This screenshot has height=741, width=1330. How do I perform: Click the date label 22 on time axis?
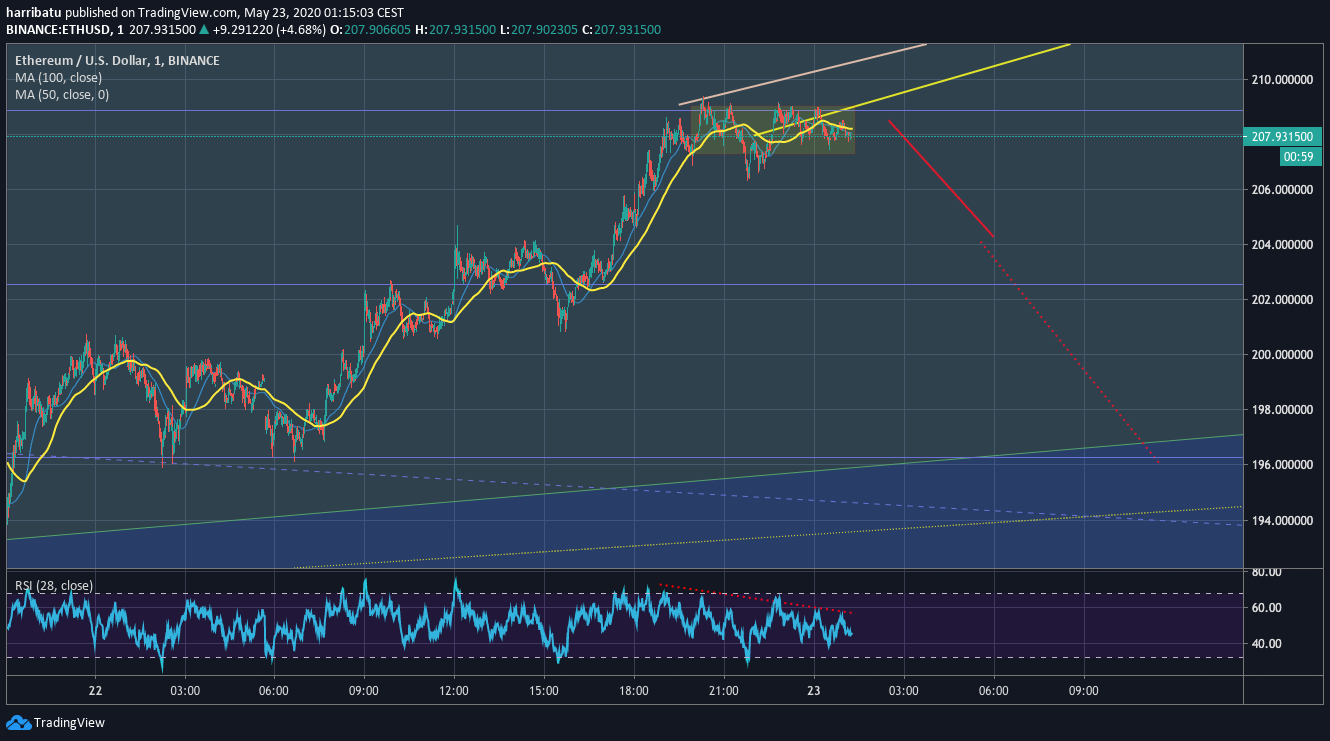(95, 691)
